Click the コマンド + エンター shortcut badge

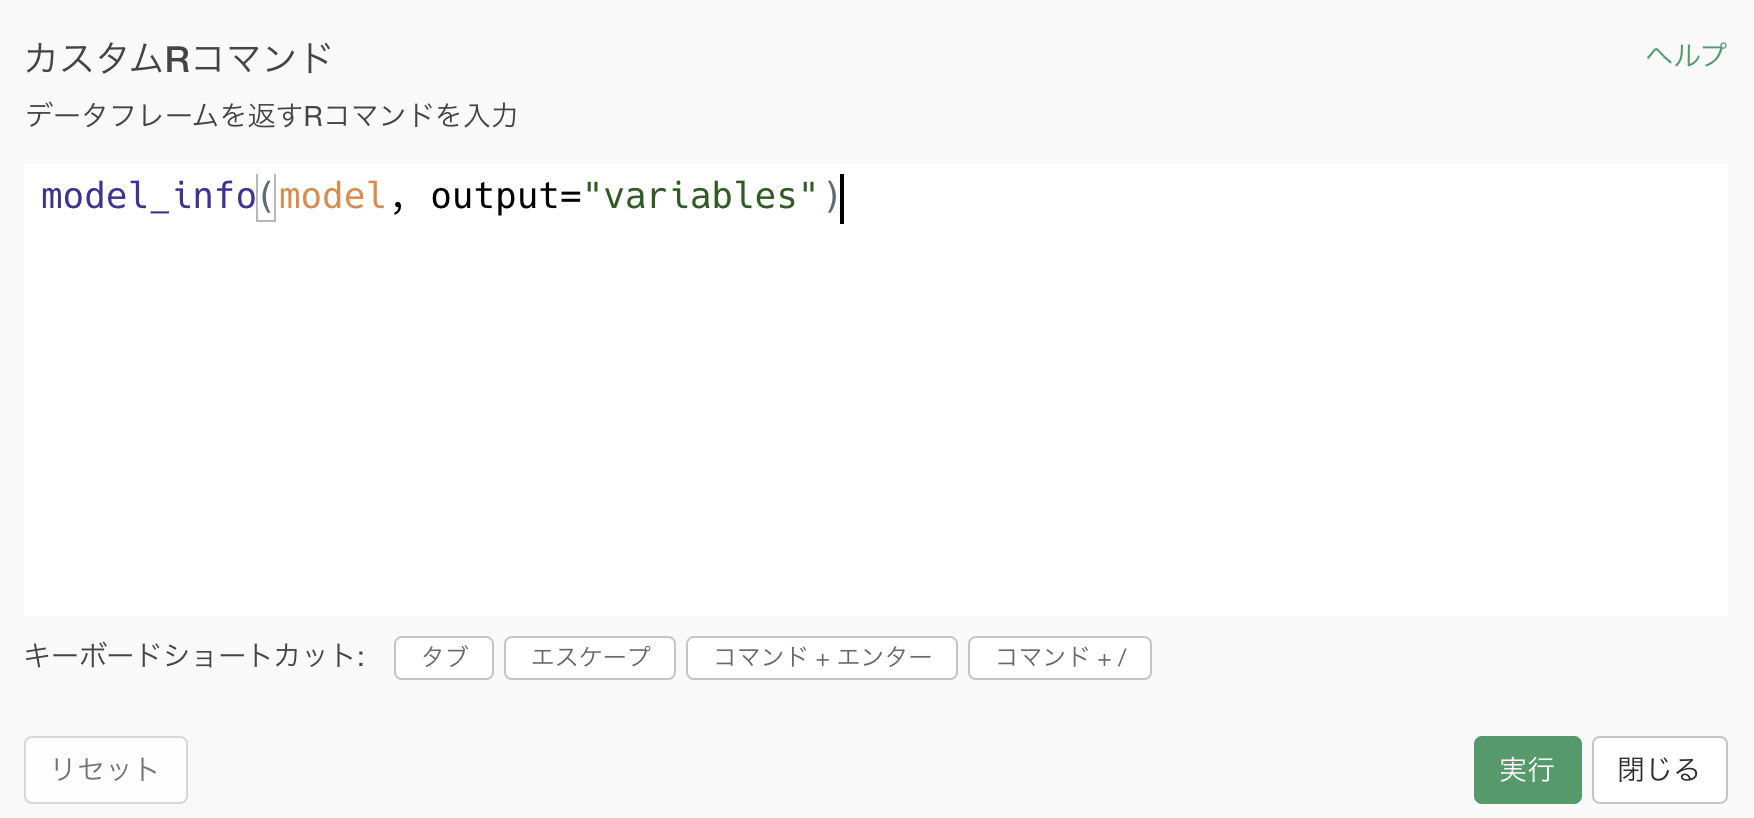(x=822, y=658)
